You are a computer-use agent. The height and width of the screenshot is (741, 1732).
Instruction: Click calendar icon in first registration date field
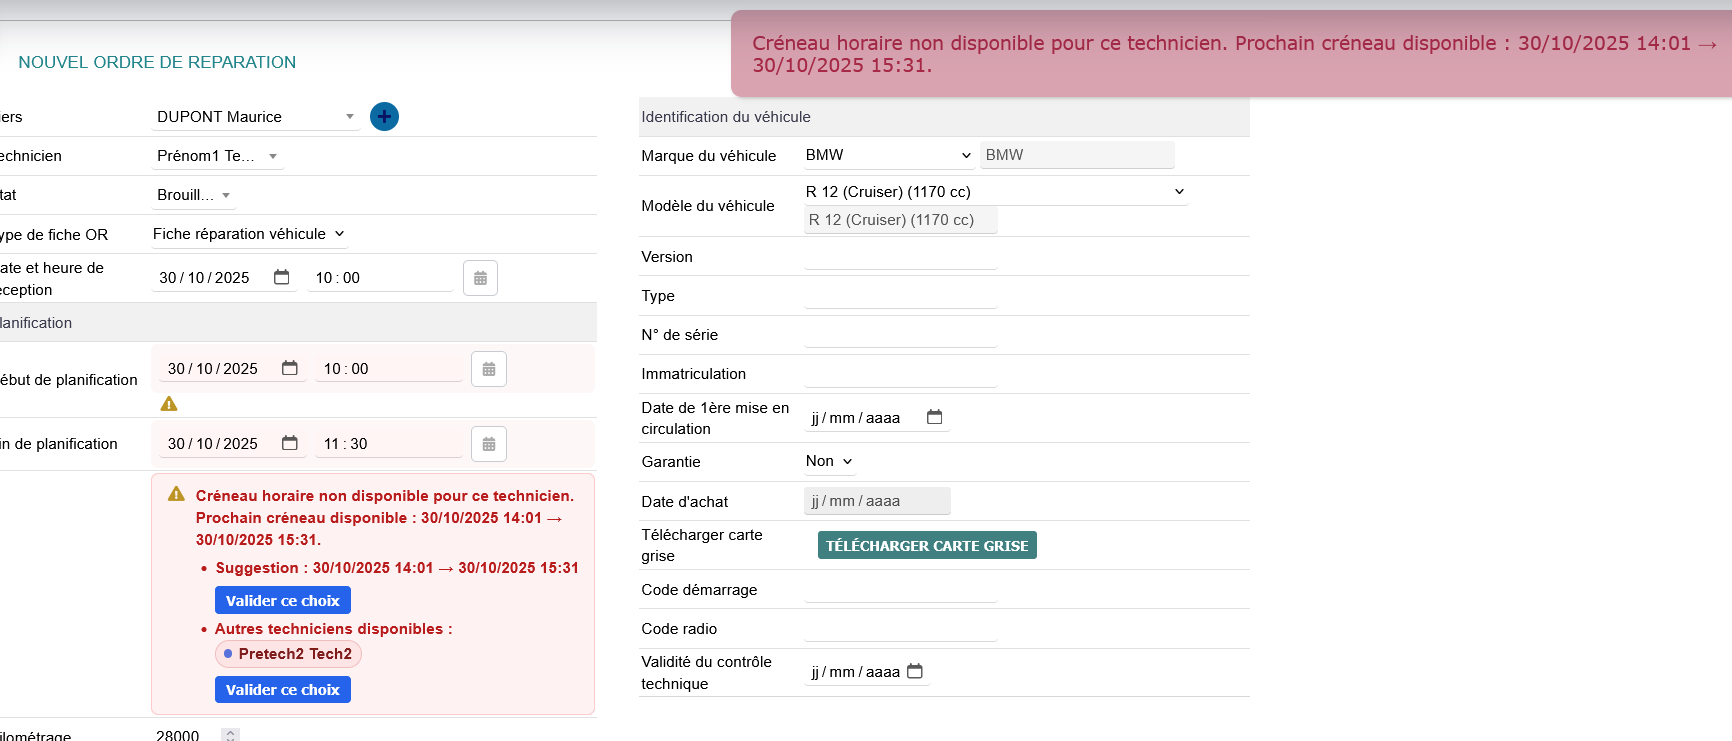tap(934, 417)
